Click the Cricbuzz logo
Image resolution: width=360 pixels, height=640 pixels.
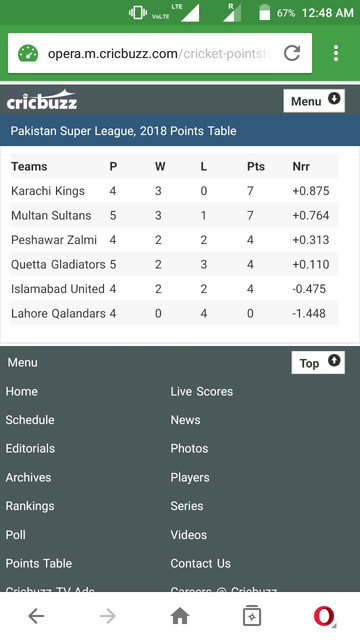(x=42, y=100)
